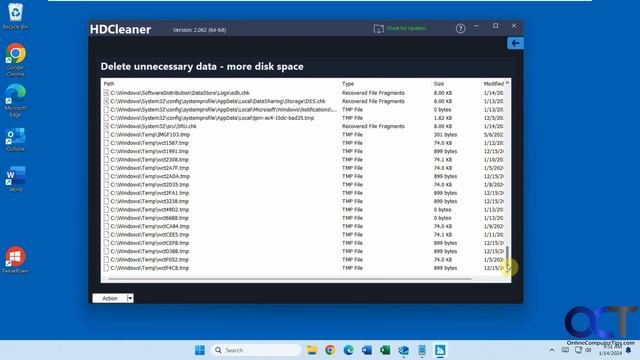Select the wctCA84.tmp file row
Image resolution: width=640 pixels, height=360 pixels.
point(304,227)
